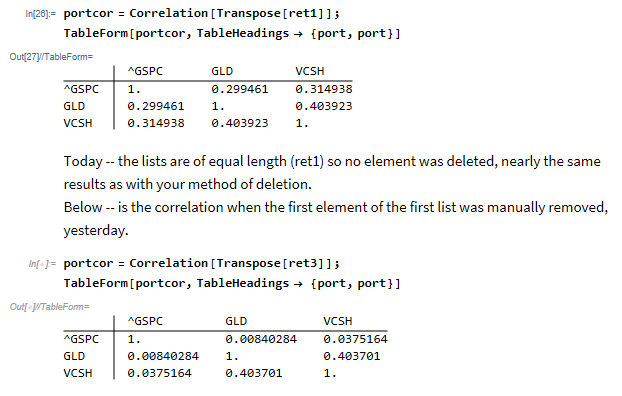
Task: Select the 0.314938 value in the first table's top row
Action: pyautogui.click(x=324, y=89)
